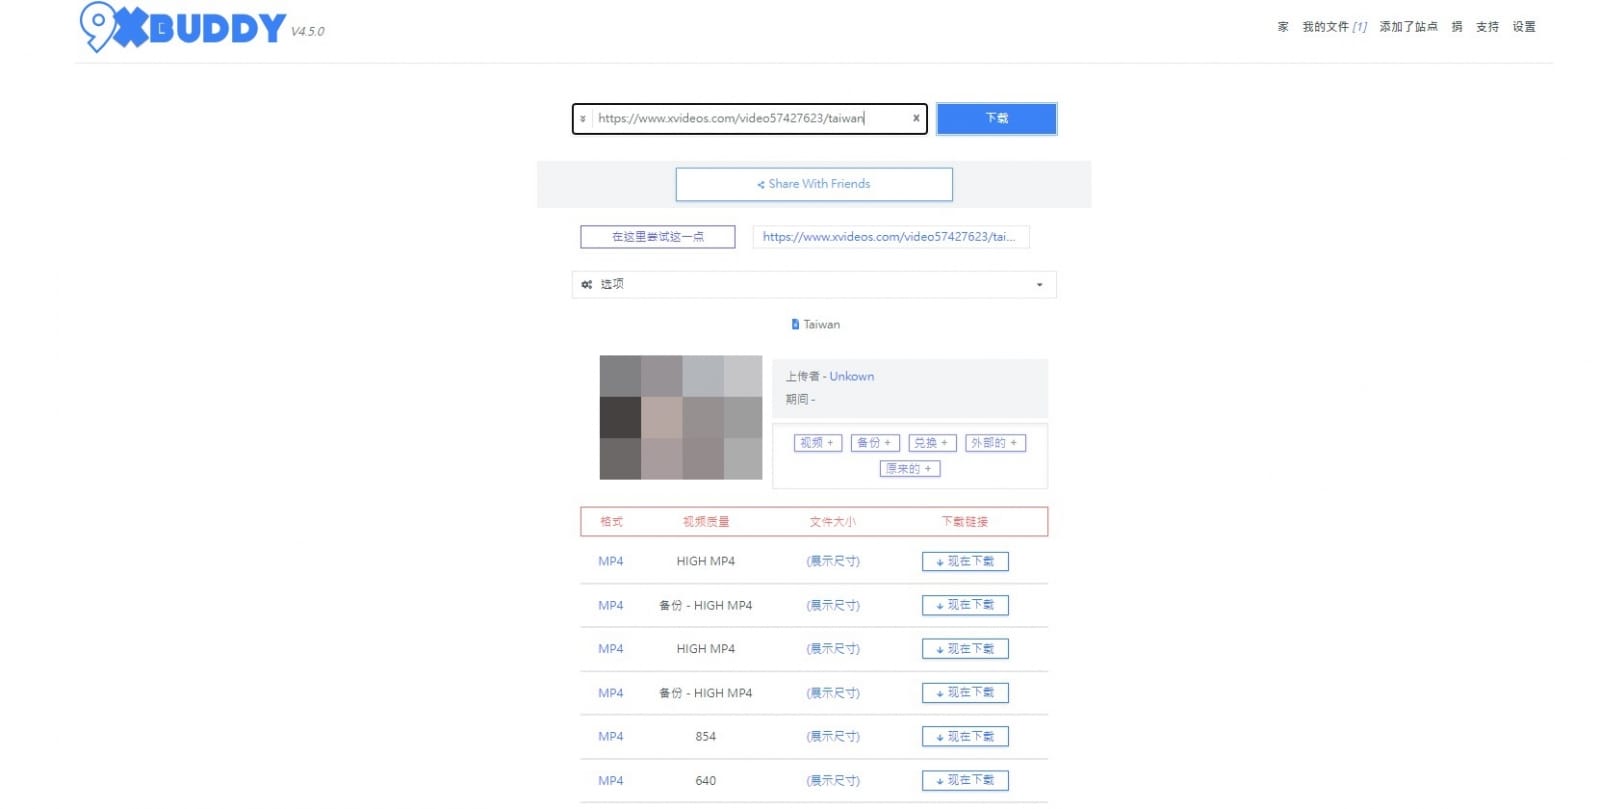1600x809 pixels.
Task: Click the file icon next to Taiwan
Action: [795, 324]
